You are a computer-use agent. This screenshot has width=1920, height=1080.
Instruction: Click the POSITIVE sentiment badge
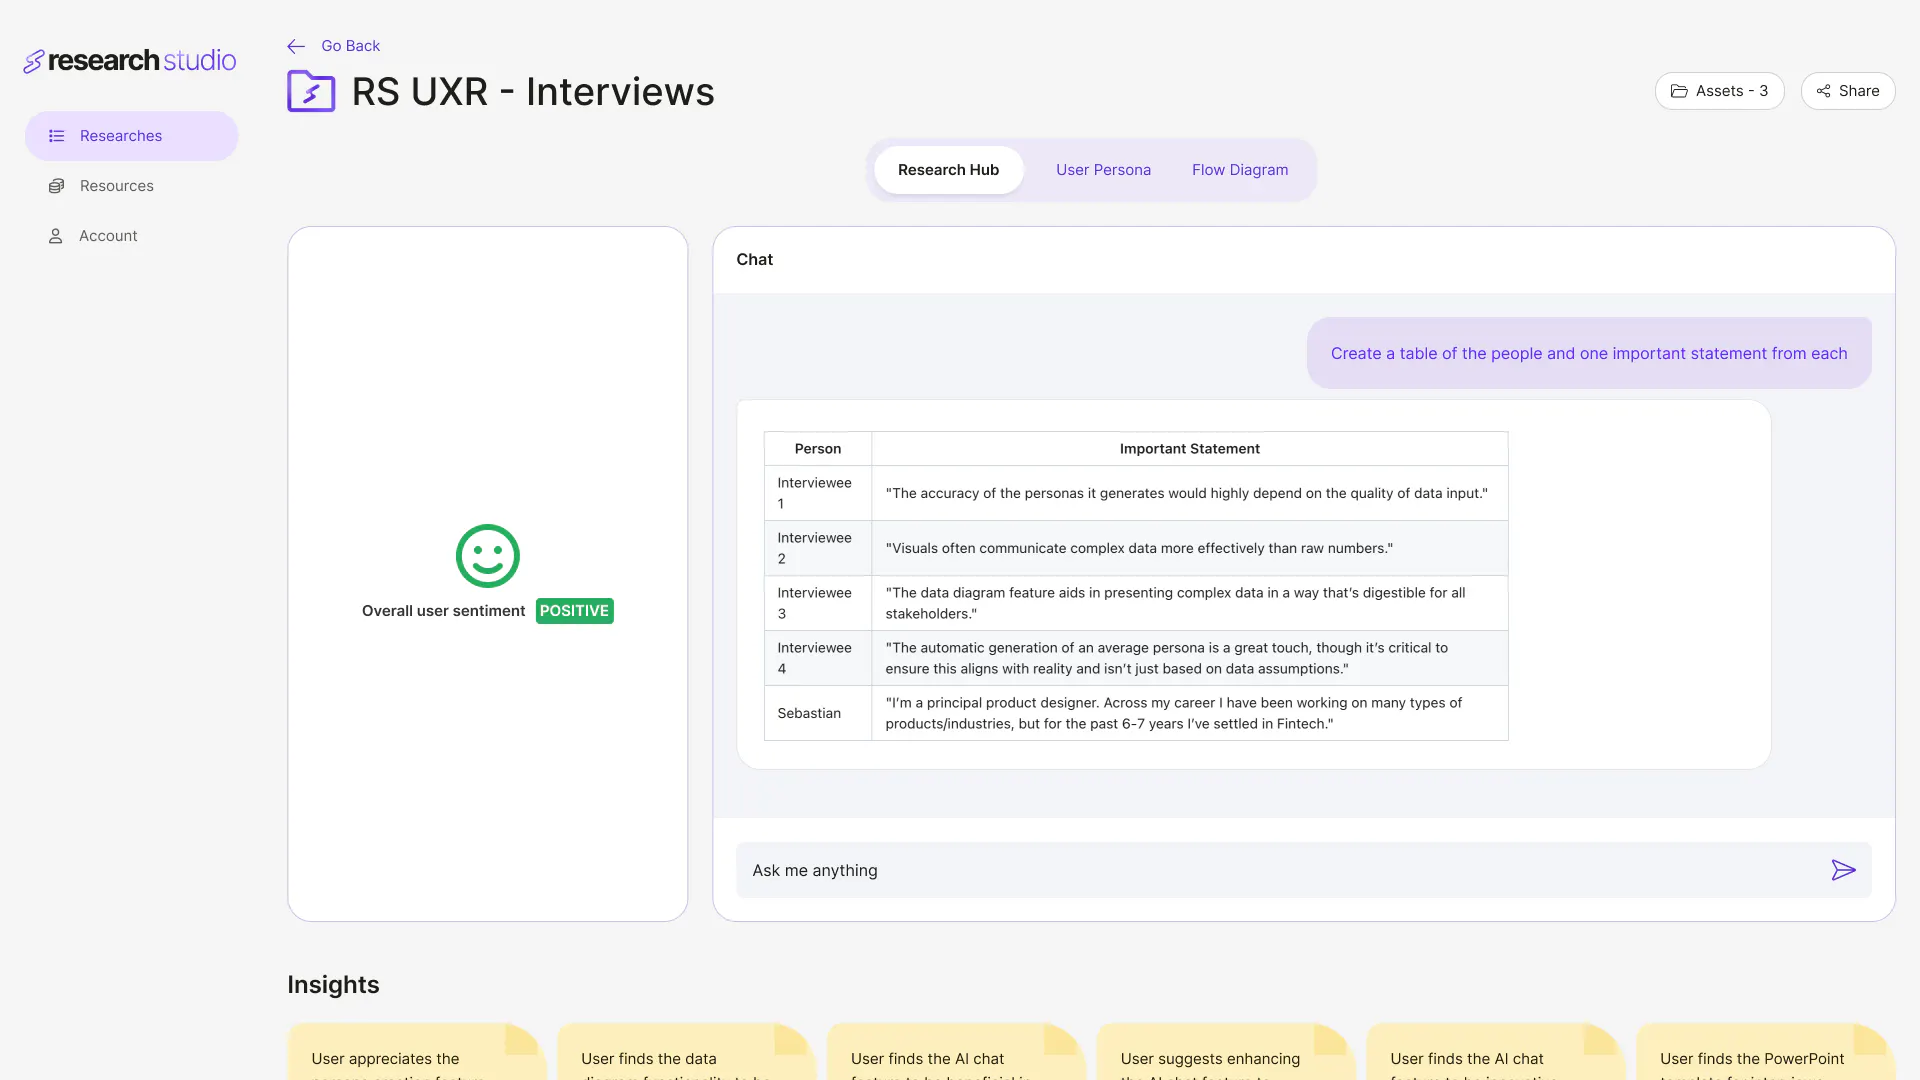(x=575, y=611)
